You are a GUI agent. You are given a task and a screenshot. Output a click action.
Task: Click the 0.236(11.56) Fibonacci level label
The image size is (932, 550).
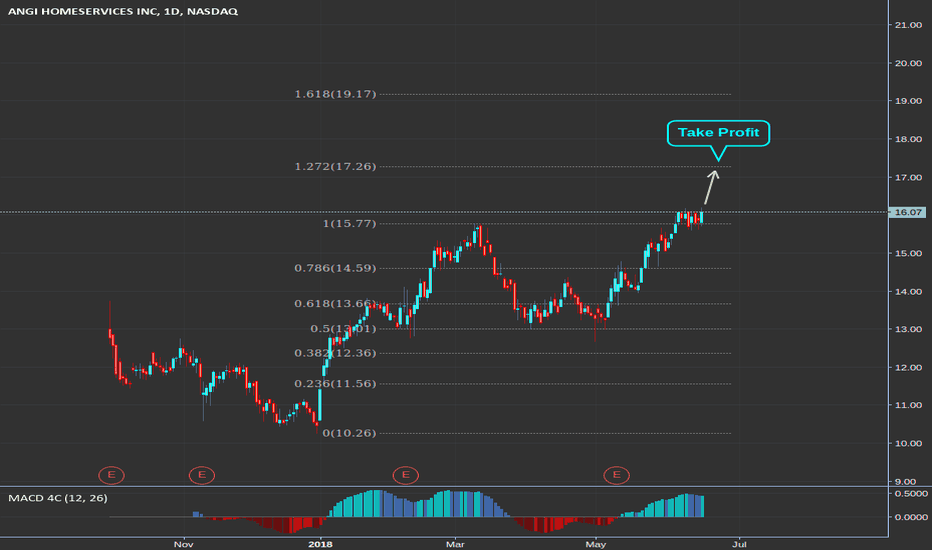point(335,384)
